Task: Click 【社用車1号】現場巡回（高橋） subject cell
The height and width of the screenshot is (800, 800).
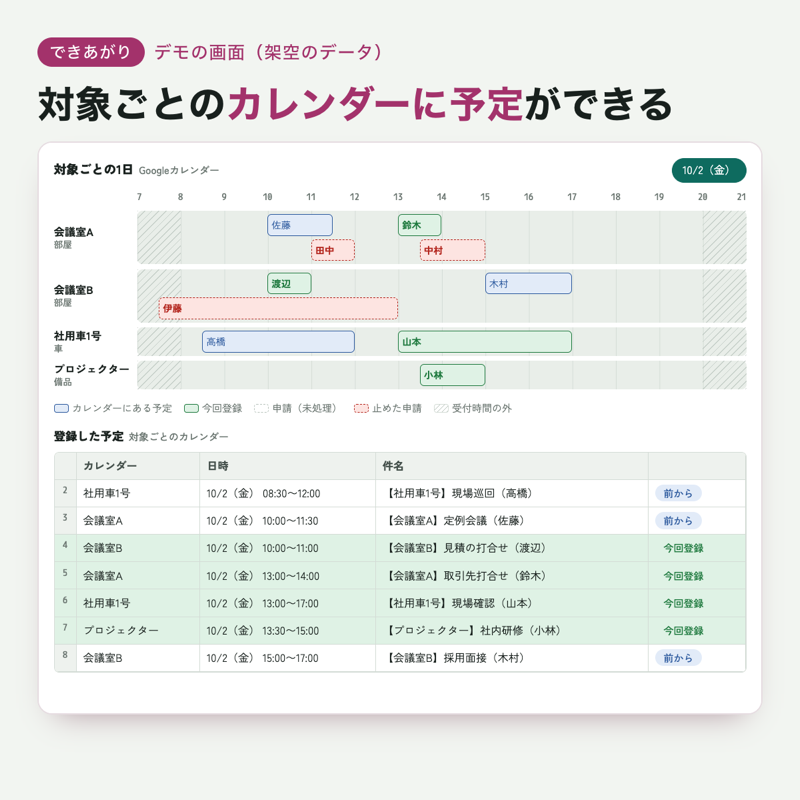Action: (512, 493)
